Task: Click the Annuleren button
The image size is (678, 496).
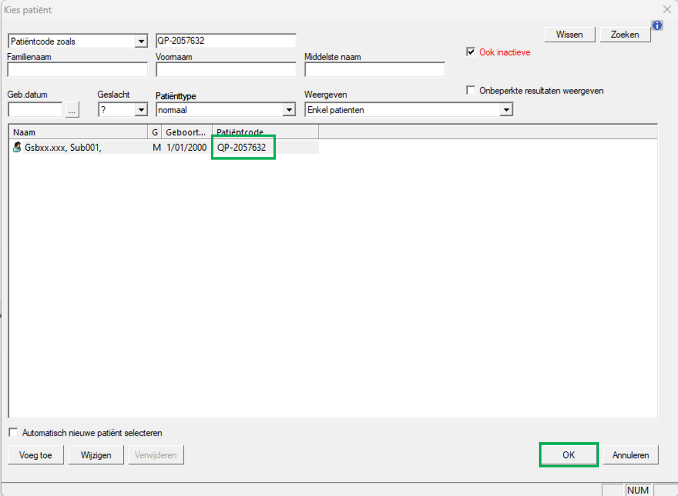Action: 630,455
